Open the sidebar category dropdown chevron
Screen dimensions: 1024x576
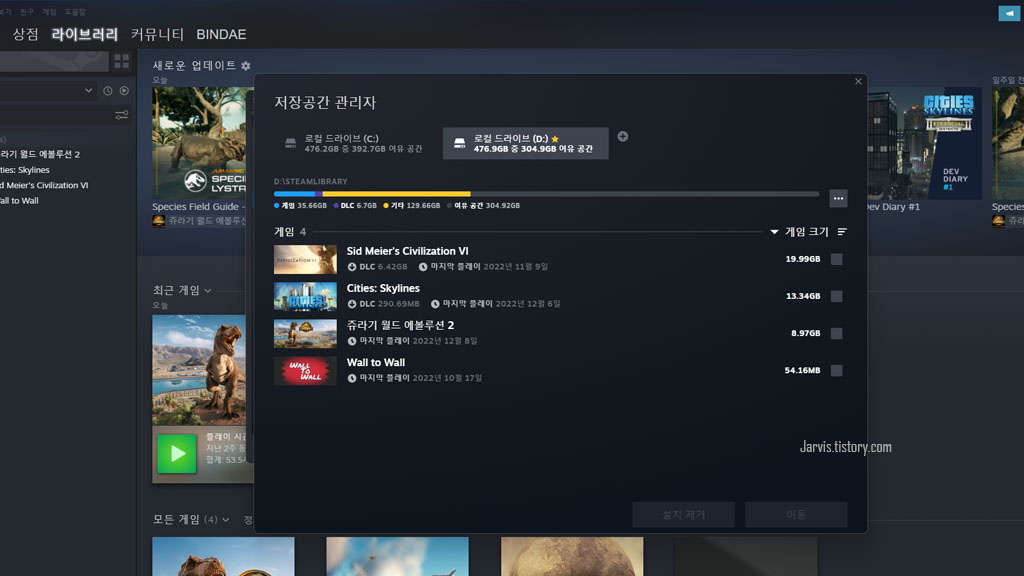88,91
